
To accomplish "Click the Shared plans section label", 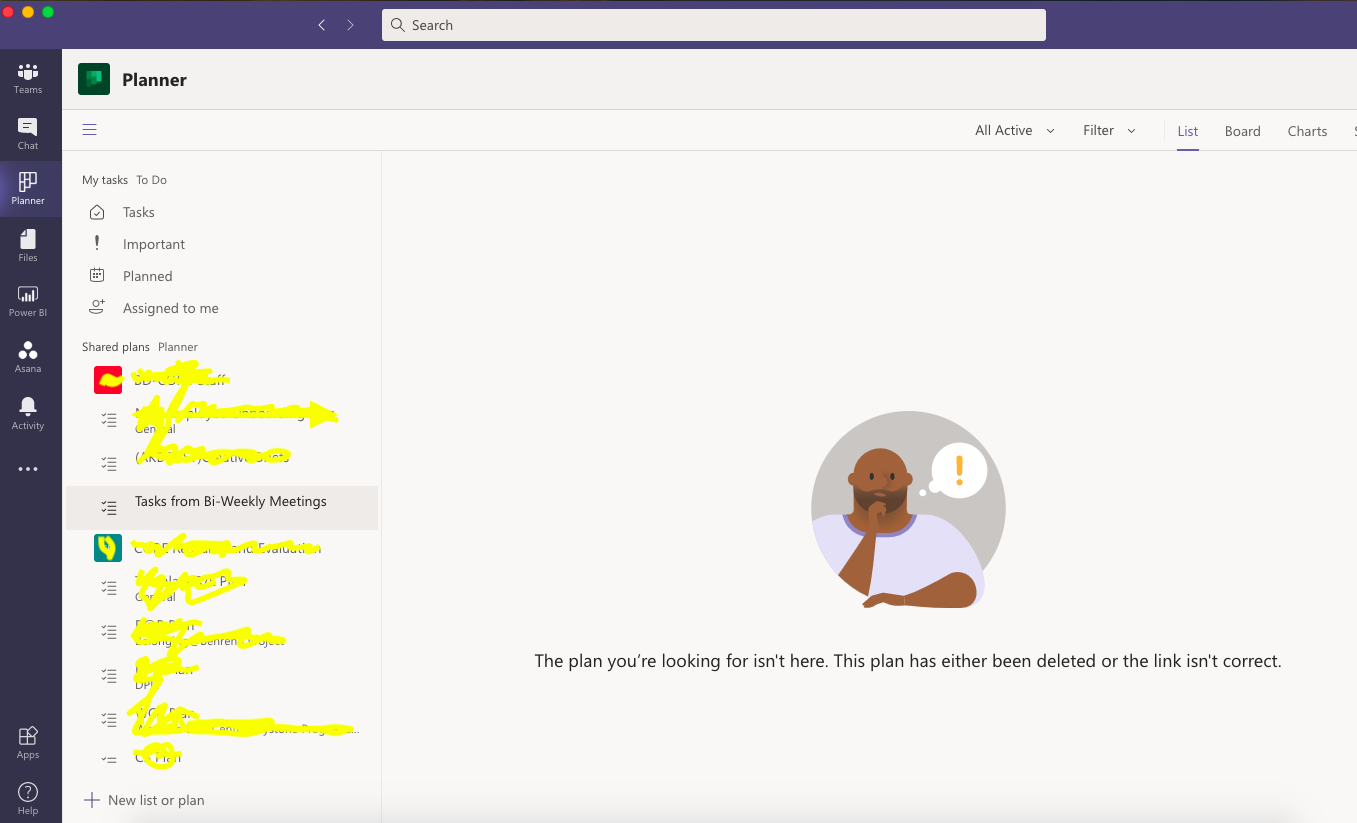I will coord(115,347).
